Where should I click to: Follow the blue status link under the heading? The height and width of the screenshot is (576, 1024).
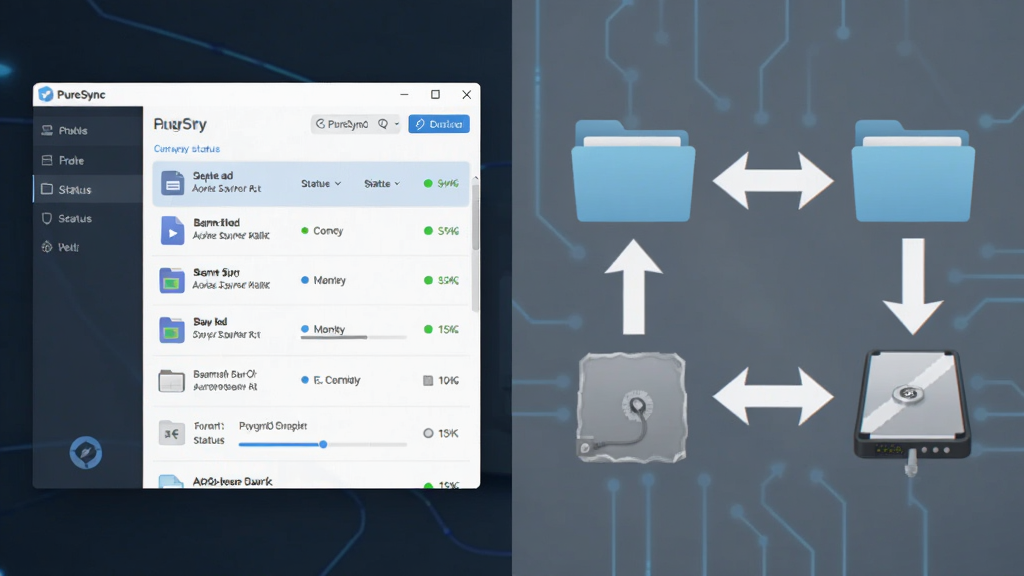pyautogui.click(x=187, y=149)
